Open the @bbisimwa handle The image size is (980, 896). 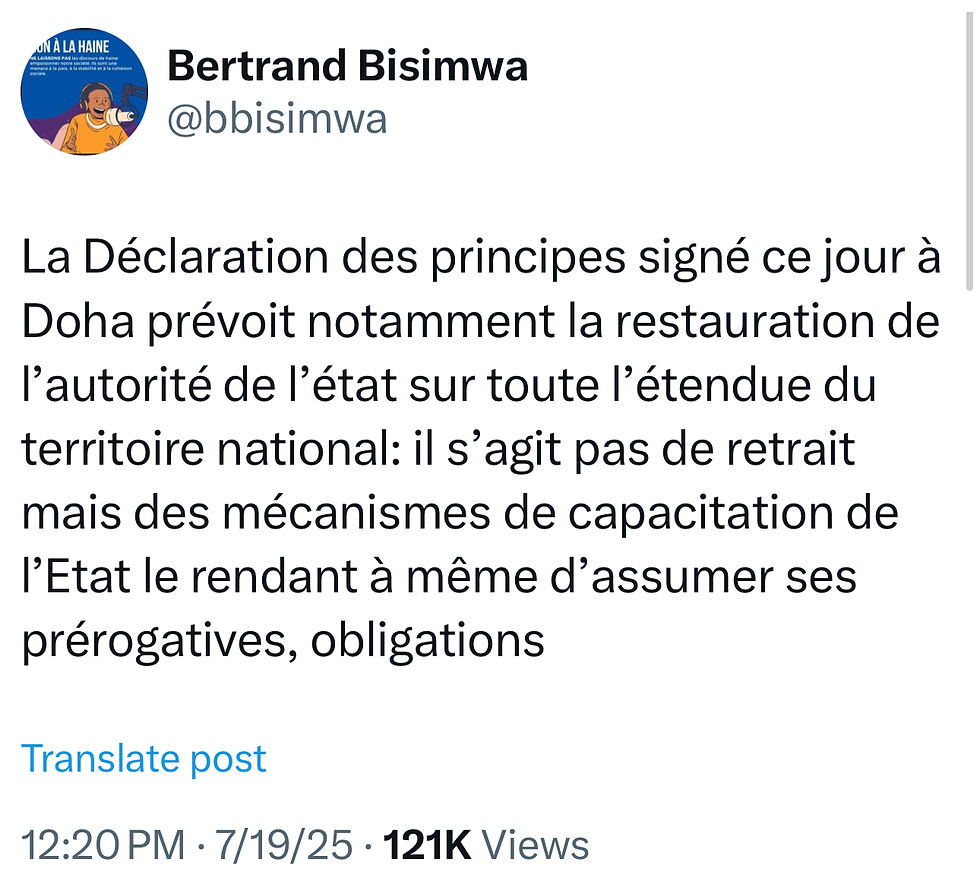tap(277, 119)
